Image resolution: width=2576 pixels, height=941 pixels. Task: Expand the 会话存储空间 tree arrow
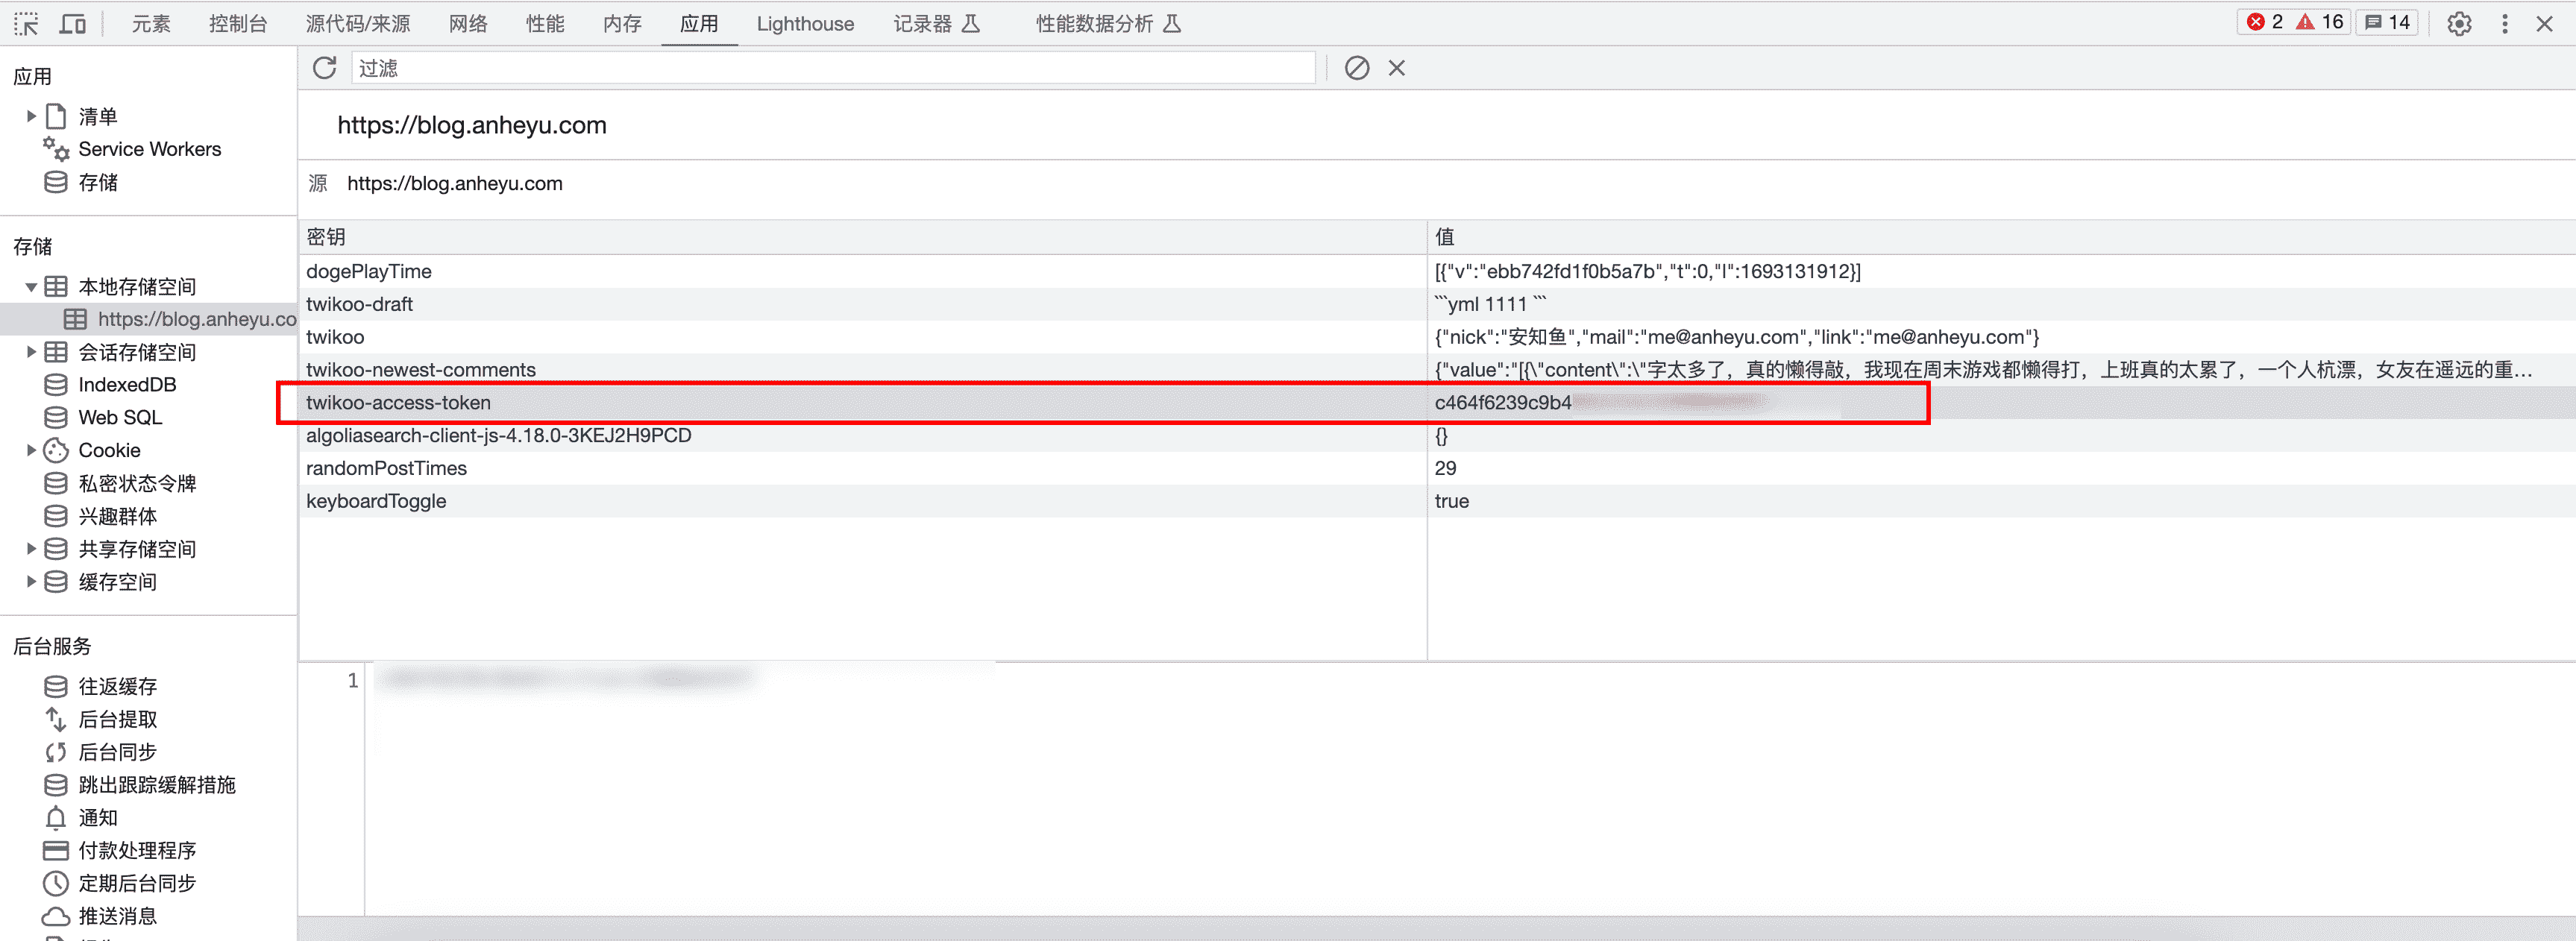pyautogui.click(x=31, y=352)
